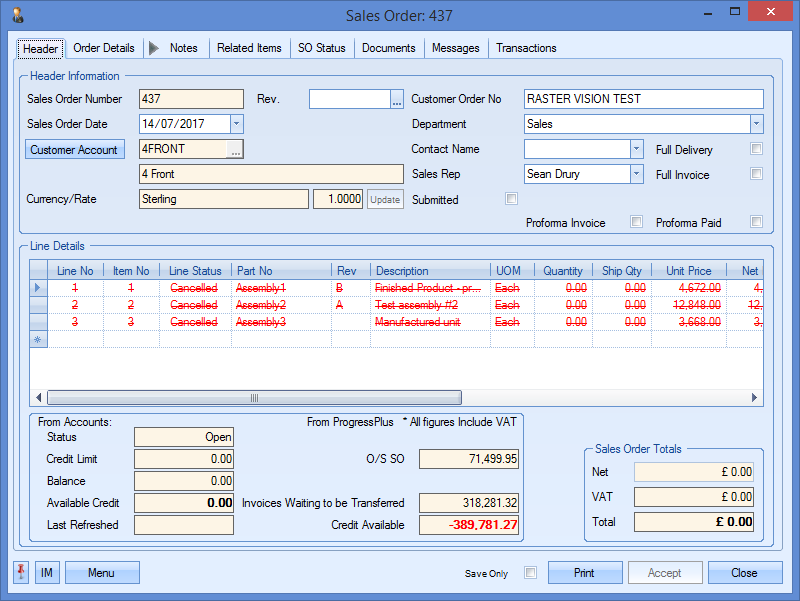Image resolution: width=800 pixels, height=601 pixels.
Task: Open the Rev. ellipsis lookup button
Action: [396, 99]
